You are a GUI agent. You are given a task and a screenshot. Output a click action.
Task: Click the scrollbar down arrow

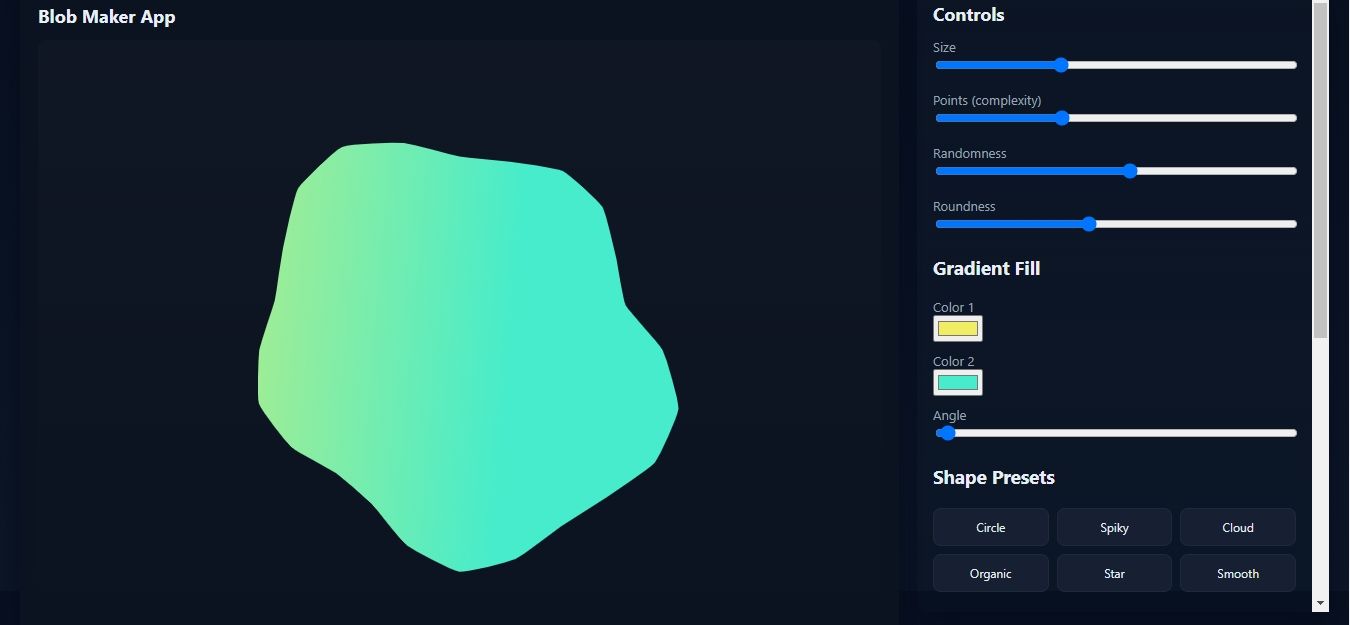pyautogui.click(x=1320, y=603)
